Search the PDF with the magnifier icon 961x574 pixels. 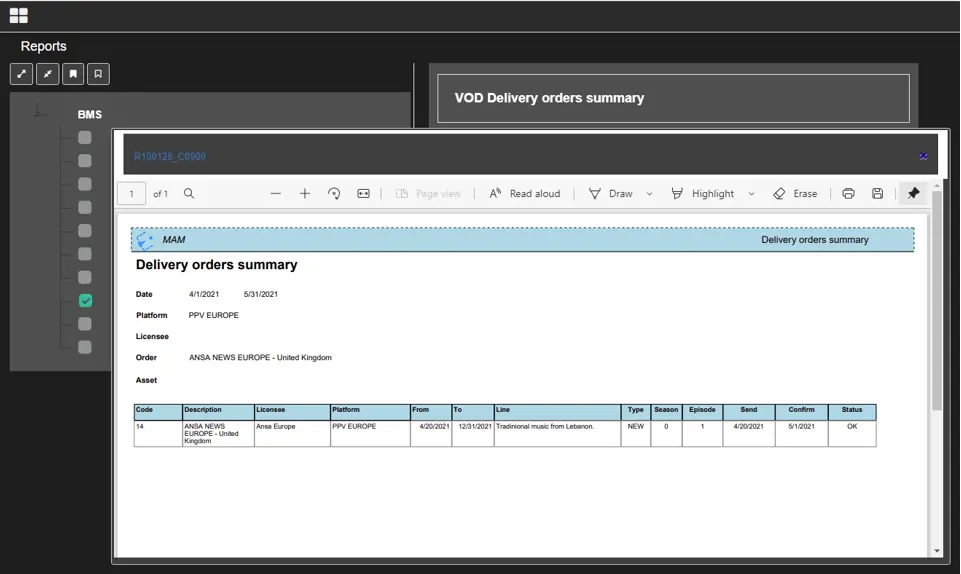[189, 194]
